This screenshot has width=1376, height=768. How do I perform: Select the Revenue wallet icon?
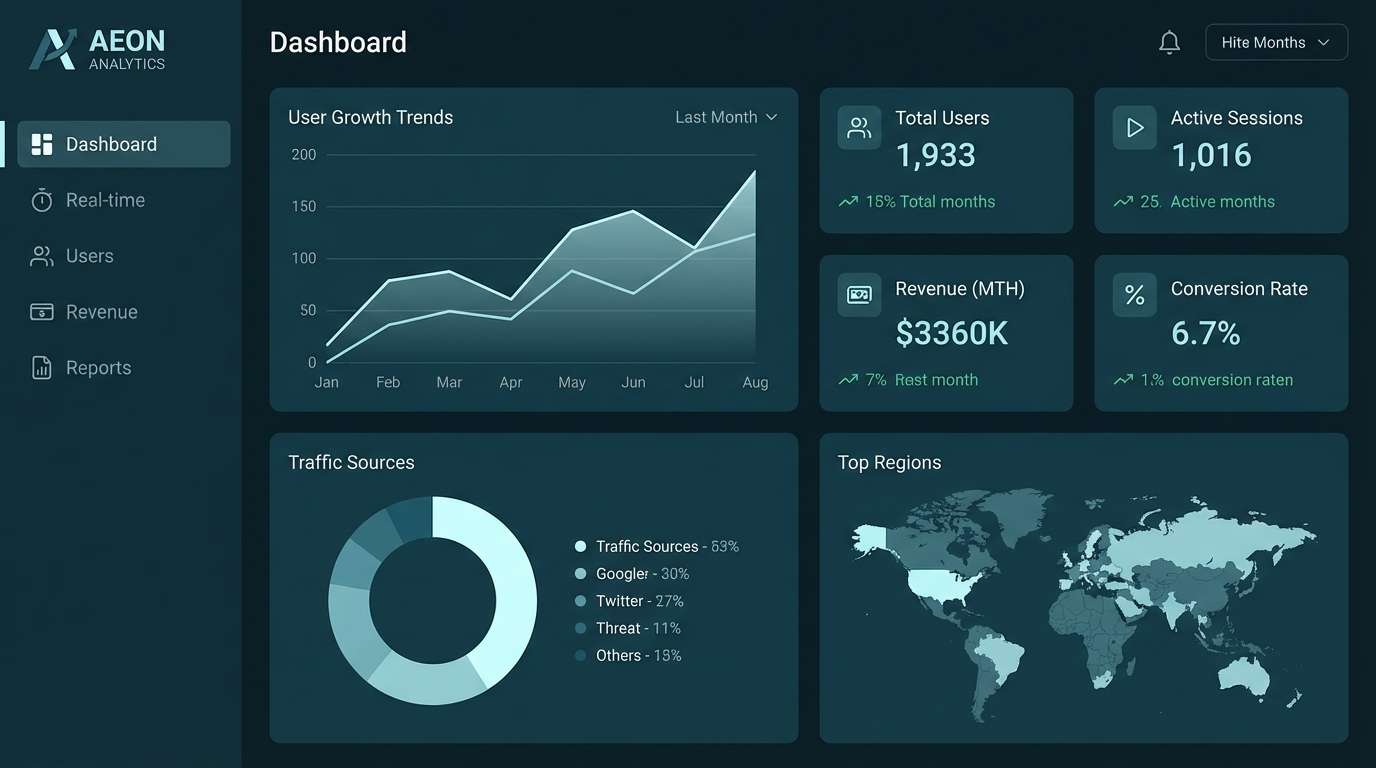pyautogui.click(x=41, y=311)
